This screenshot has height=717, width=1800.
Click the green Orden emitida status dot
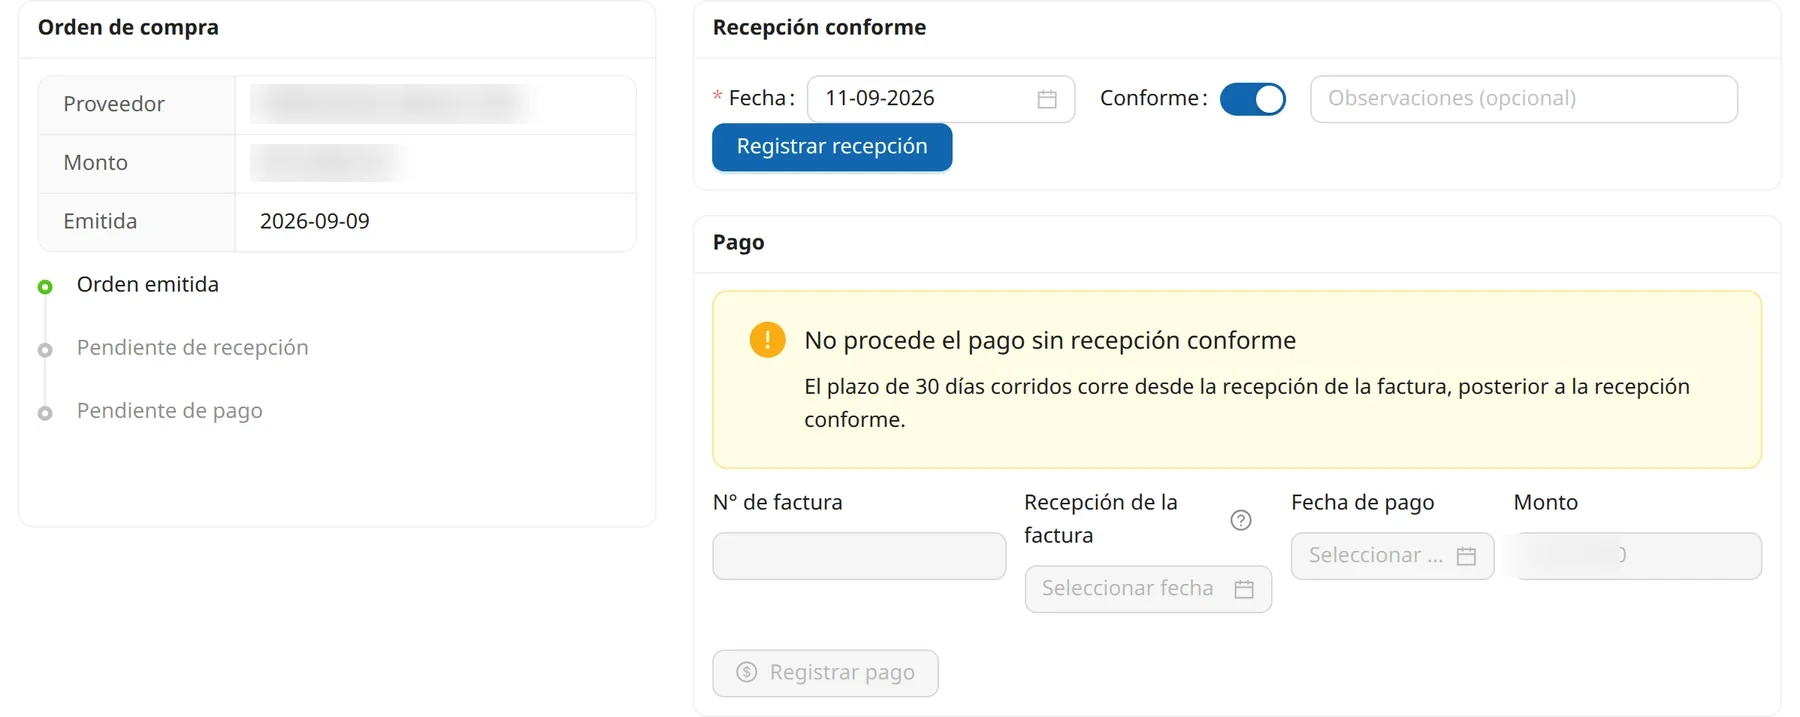coord(45,287)
